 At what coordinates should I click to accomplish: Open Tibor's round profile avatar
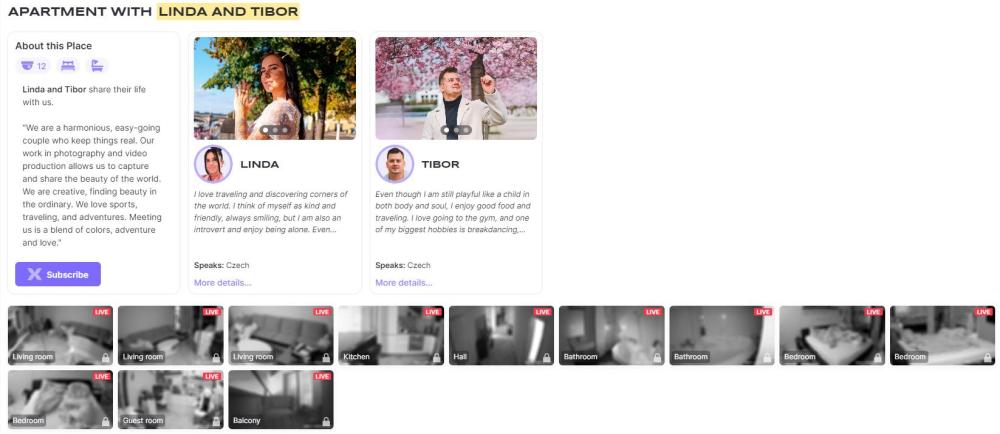395,164
